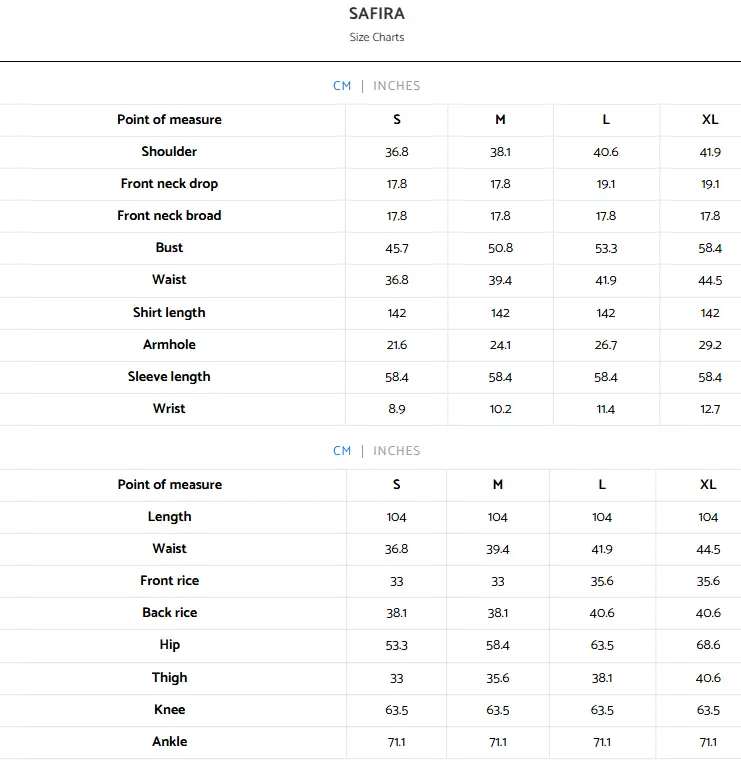This screenshot has width=741, height=766.
Task: Click the Shirt length row label
Action: [169, 313]
